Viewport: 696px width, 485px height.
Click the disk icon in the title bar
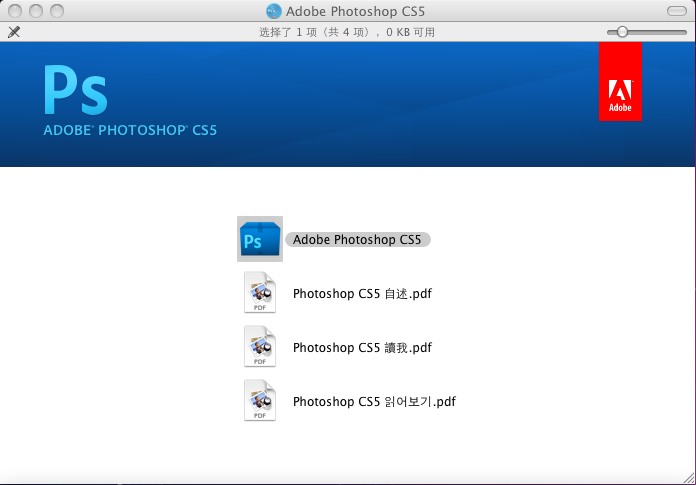pyautogui.click(x=273, y=11)
